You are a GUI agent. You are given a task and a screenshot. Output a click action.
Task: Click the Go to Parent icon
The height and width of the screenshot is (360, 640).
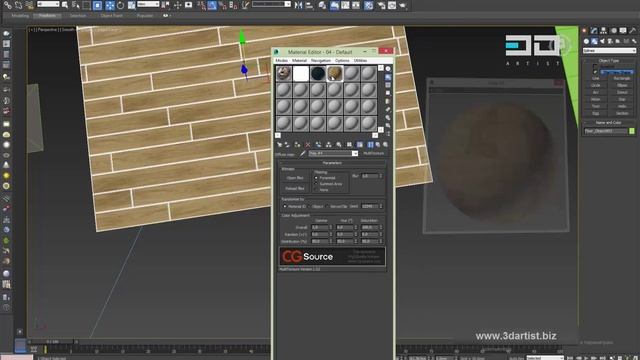[378, 144]
